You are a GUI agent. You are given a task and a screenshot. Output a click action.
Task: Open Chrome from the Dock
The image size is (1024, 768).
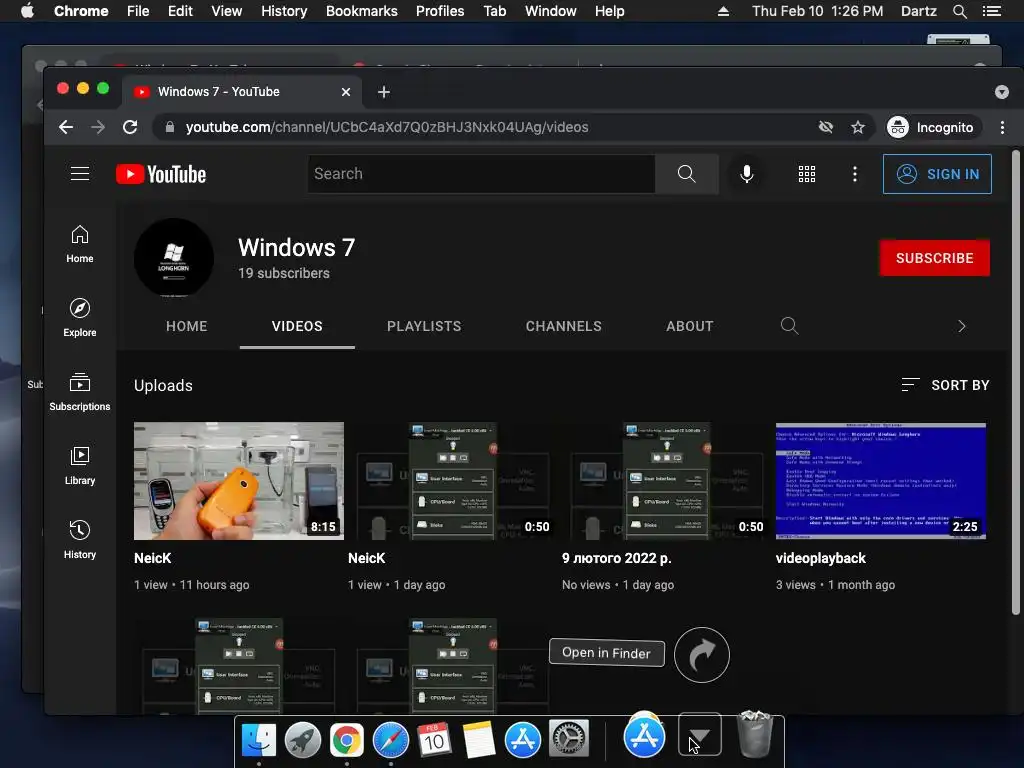[347, 740]
